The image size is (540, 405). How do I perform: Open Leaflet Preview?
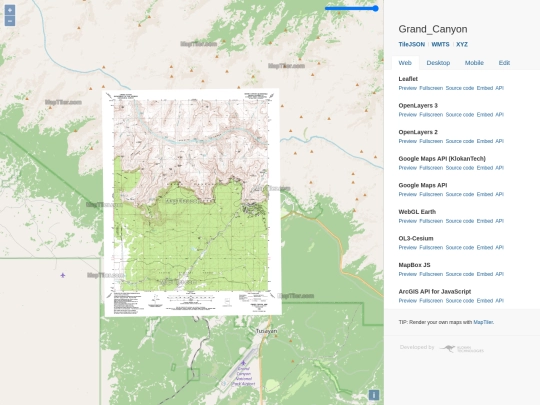tap(408, 88)
